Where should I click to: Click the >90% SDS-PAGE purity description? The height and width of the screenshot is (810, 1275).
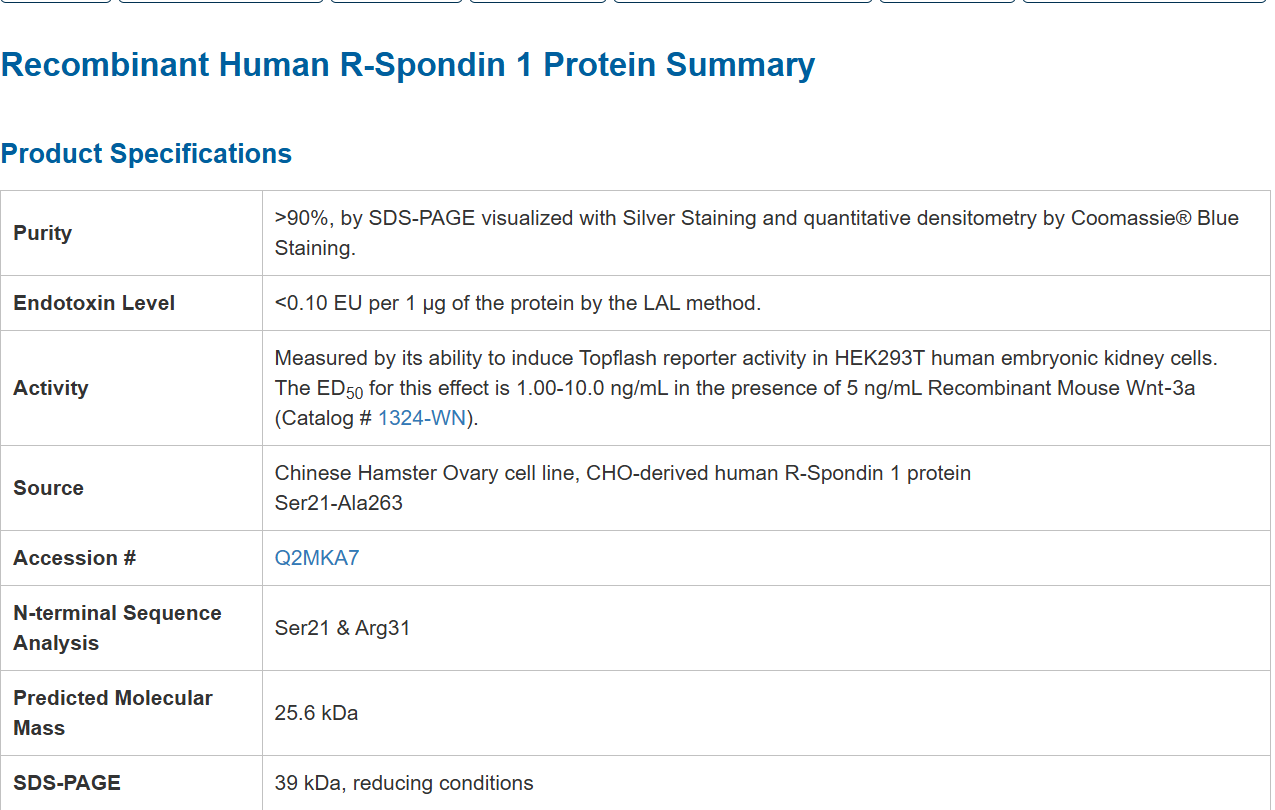point(756,219)
